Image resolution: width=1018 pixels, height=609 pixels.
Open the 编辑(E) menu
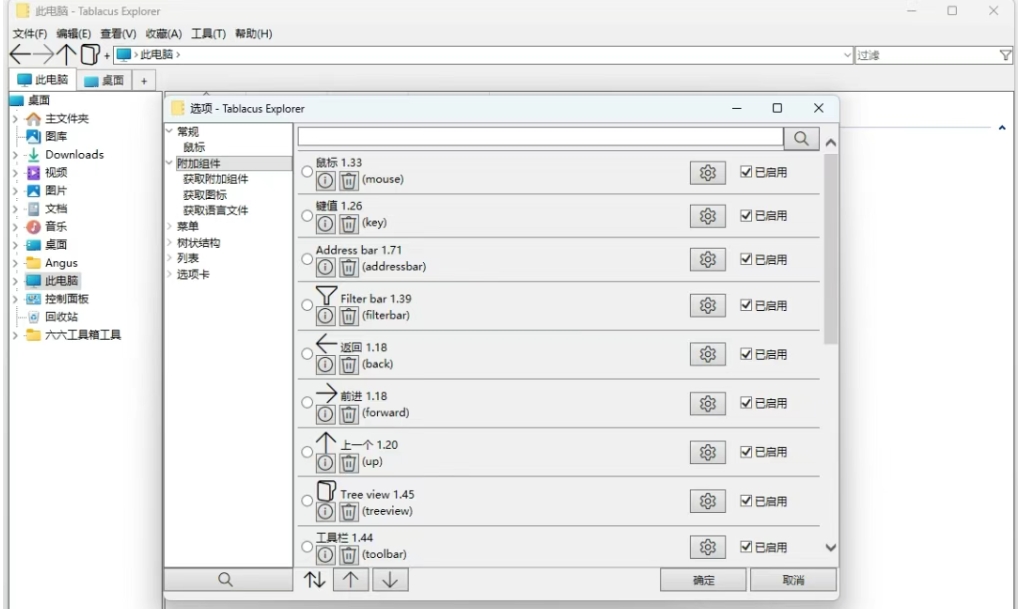(x=73, y=34)
